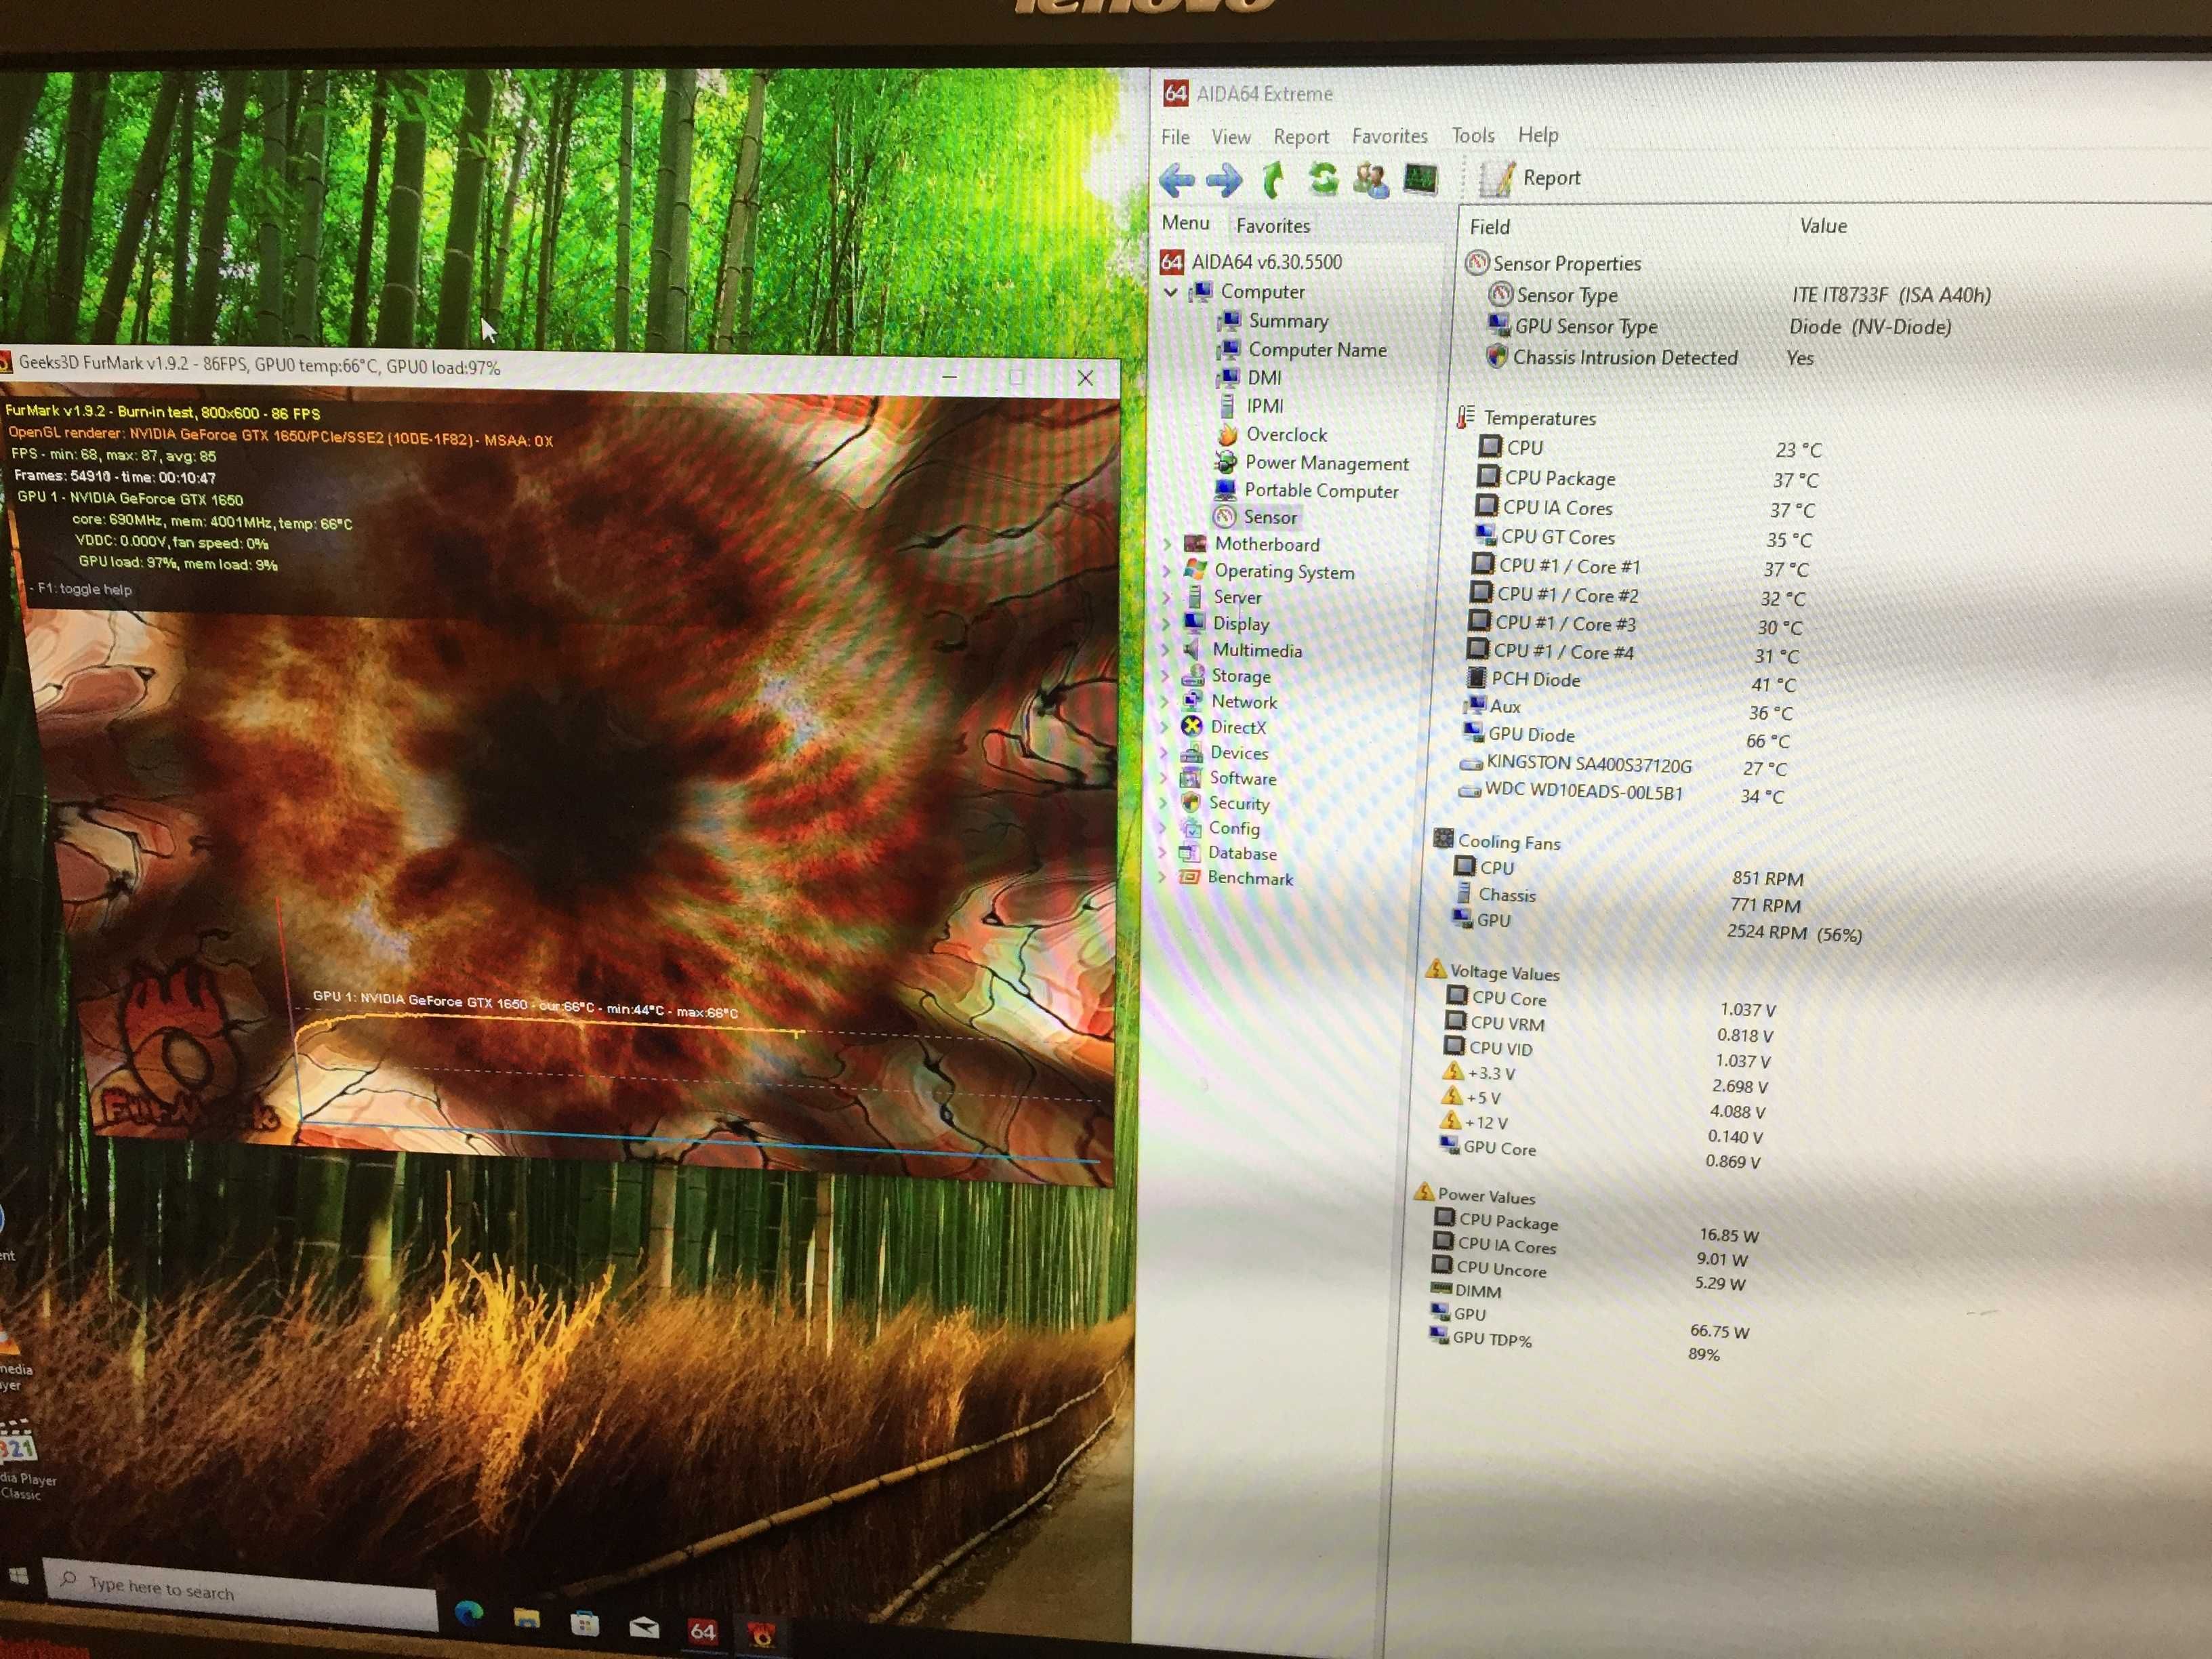Click the Sensor Properties group icon
This screenshot has height=1659, width=2212.
tap(1477, 263)
